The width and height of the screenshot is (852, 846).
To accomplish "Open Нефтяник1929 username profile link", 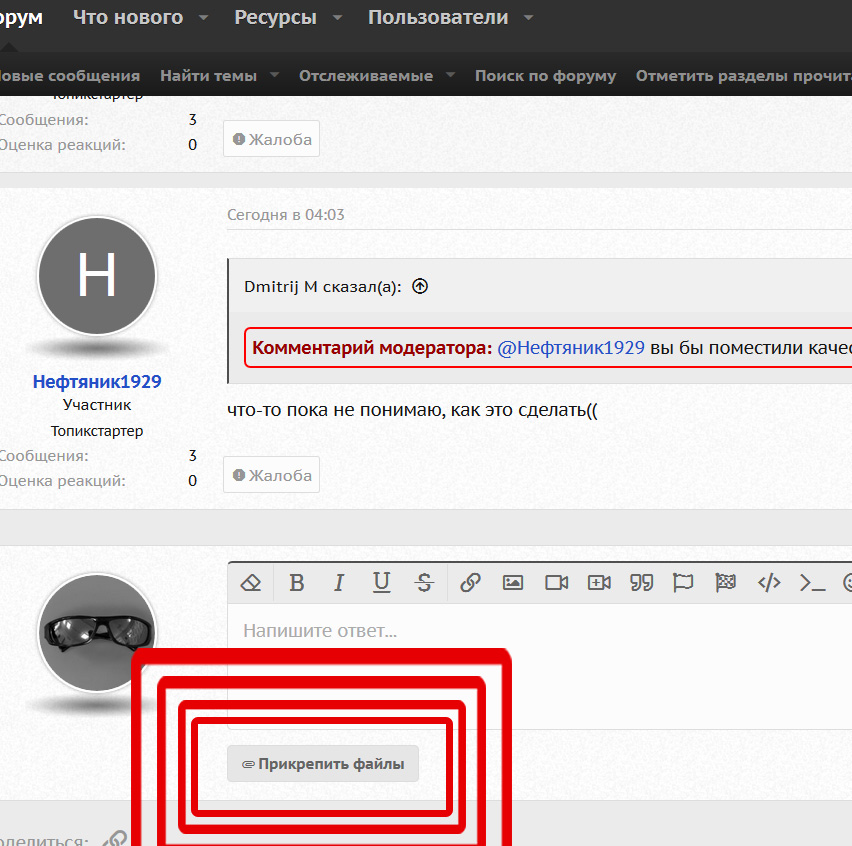I will [x=97, y=381].
